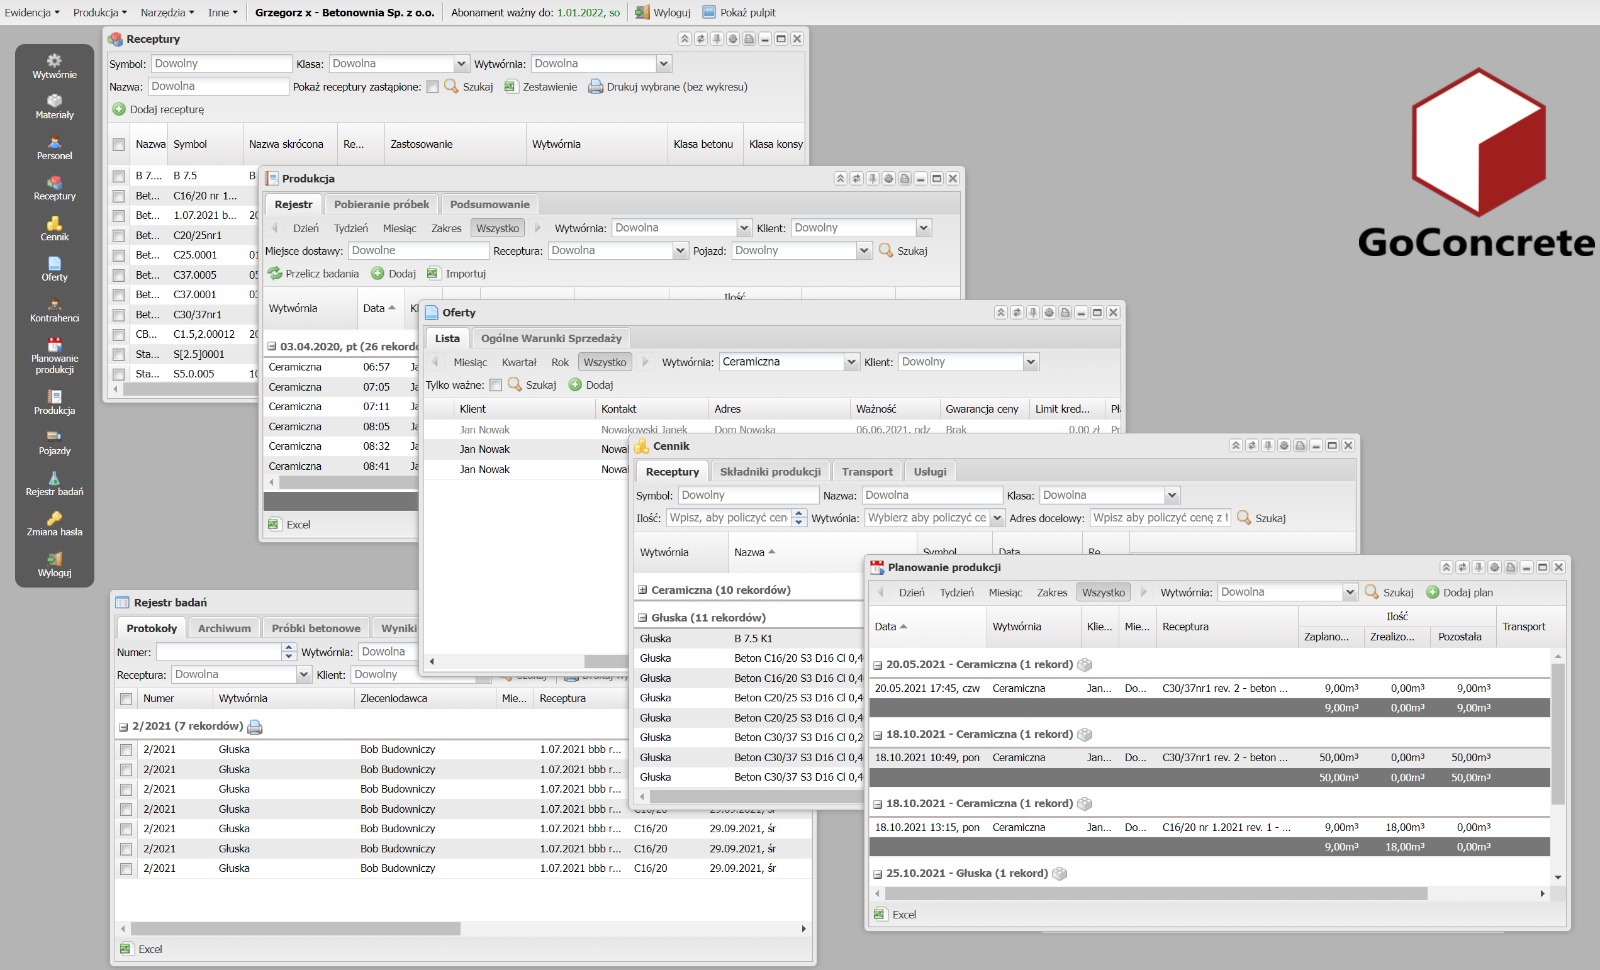The image size is (1600, 970).
Task: Click Dodaj plan in Planowanie produkcji
Action: tap(1460, 592)
